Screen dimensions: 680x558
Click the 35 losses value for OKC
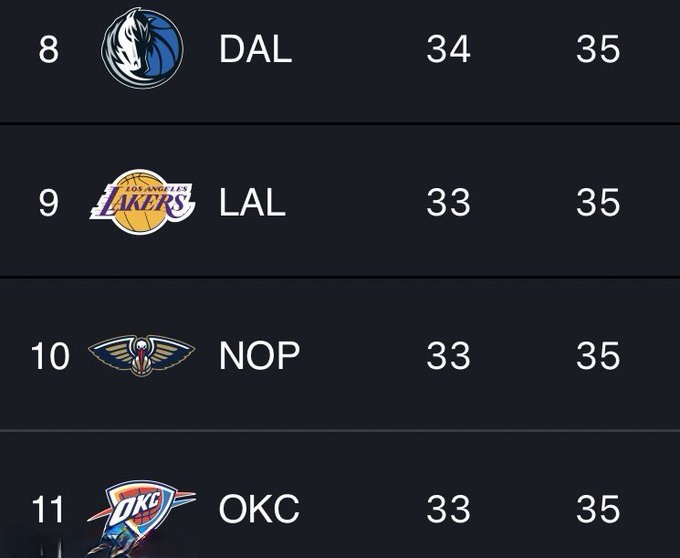tap(598, 510)
